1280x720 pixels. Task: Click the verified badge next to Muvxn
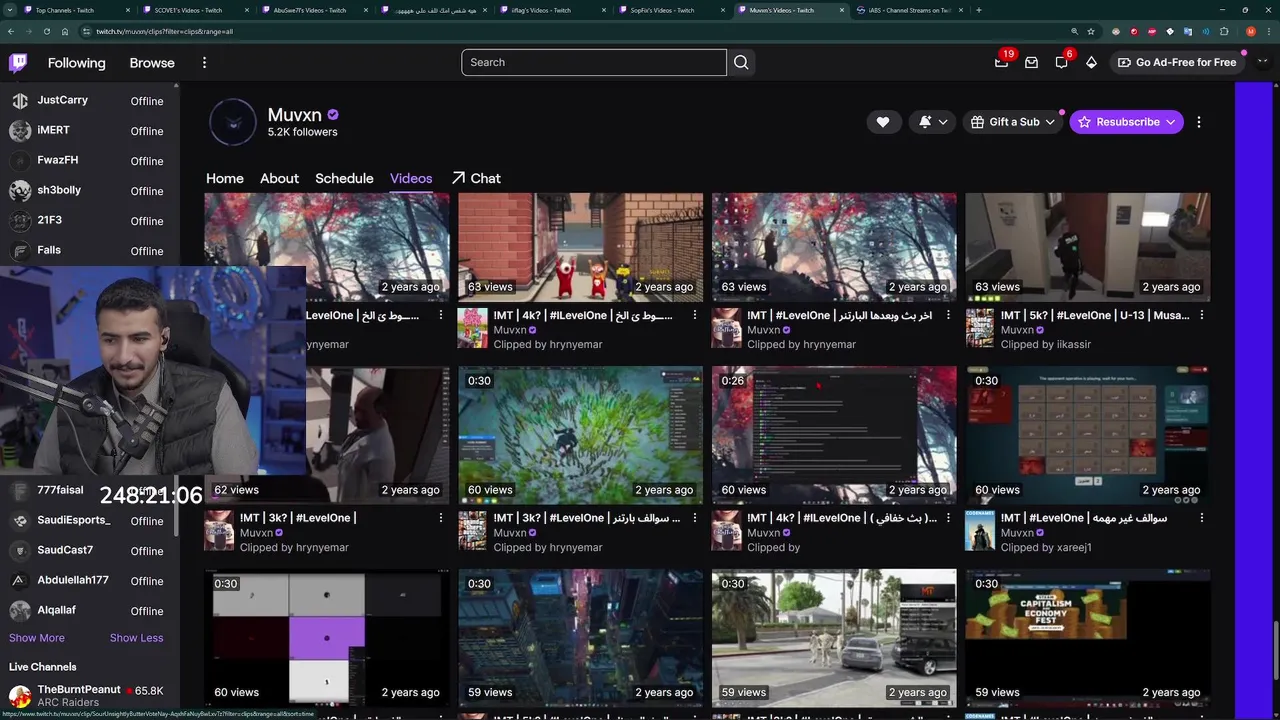[333, 115]
